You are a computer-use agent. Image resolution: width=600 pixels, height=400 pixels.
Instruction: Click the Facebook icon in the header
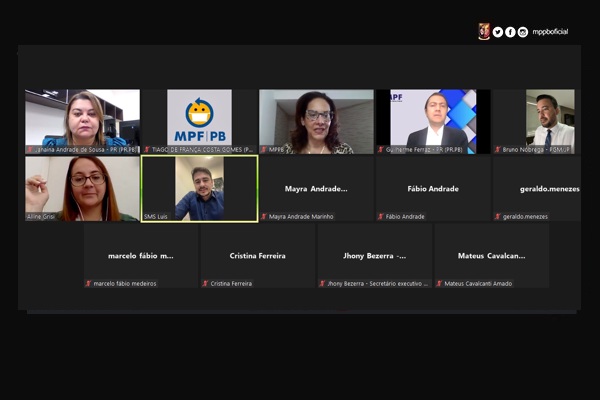[510, 32]
